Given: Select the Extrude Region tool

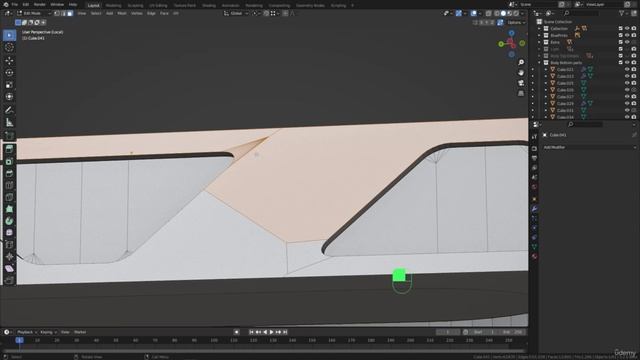Looking at the screenshot, I should coord(9,149).
